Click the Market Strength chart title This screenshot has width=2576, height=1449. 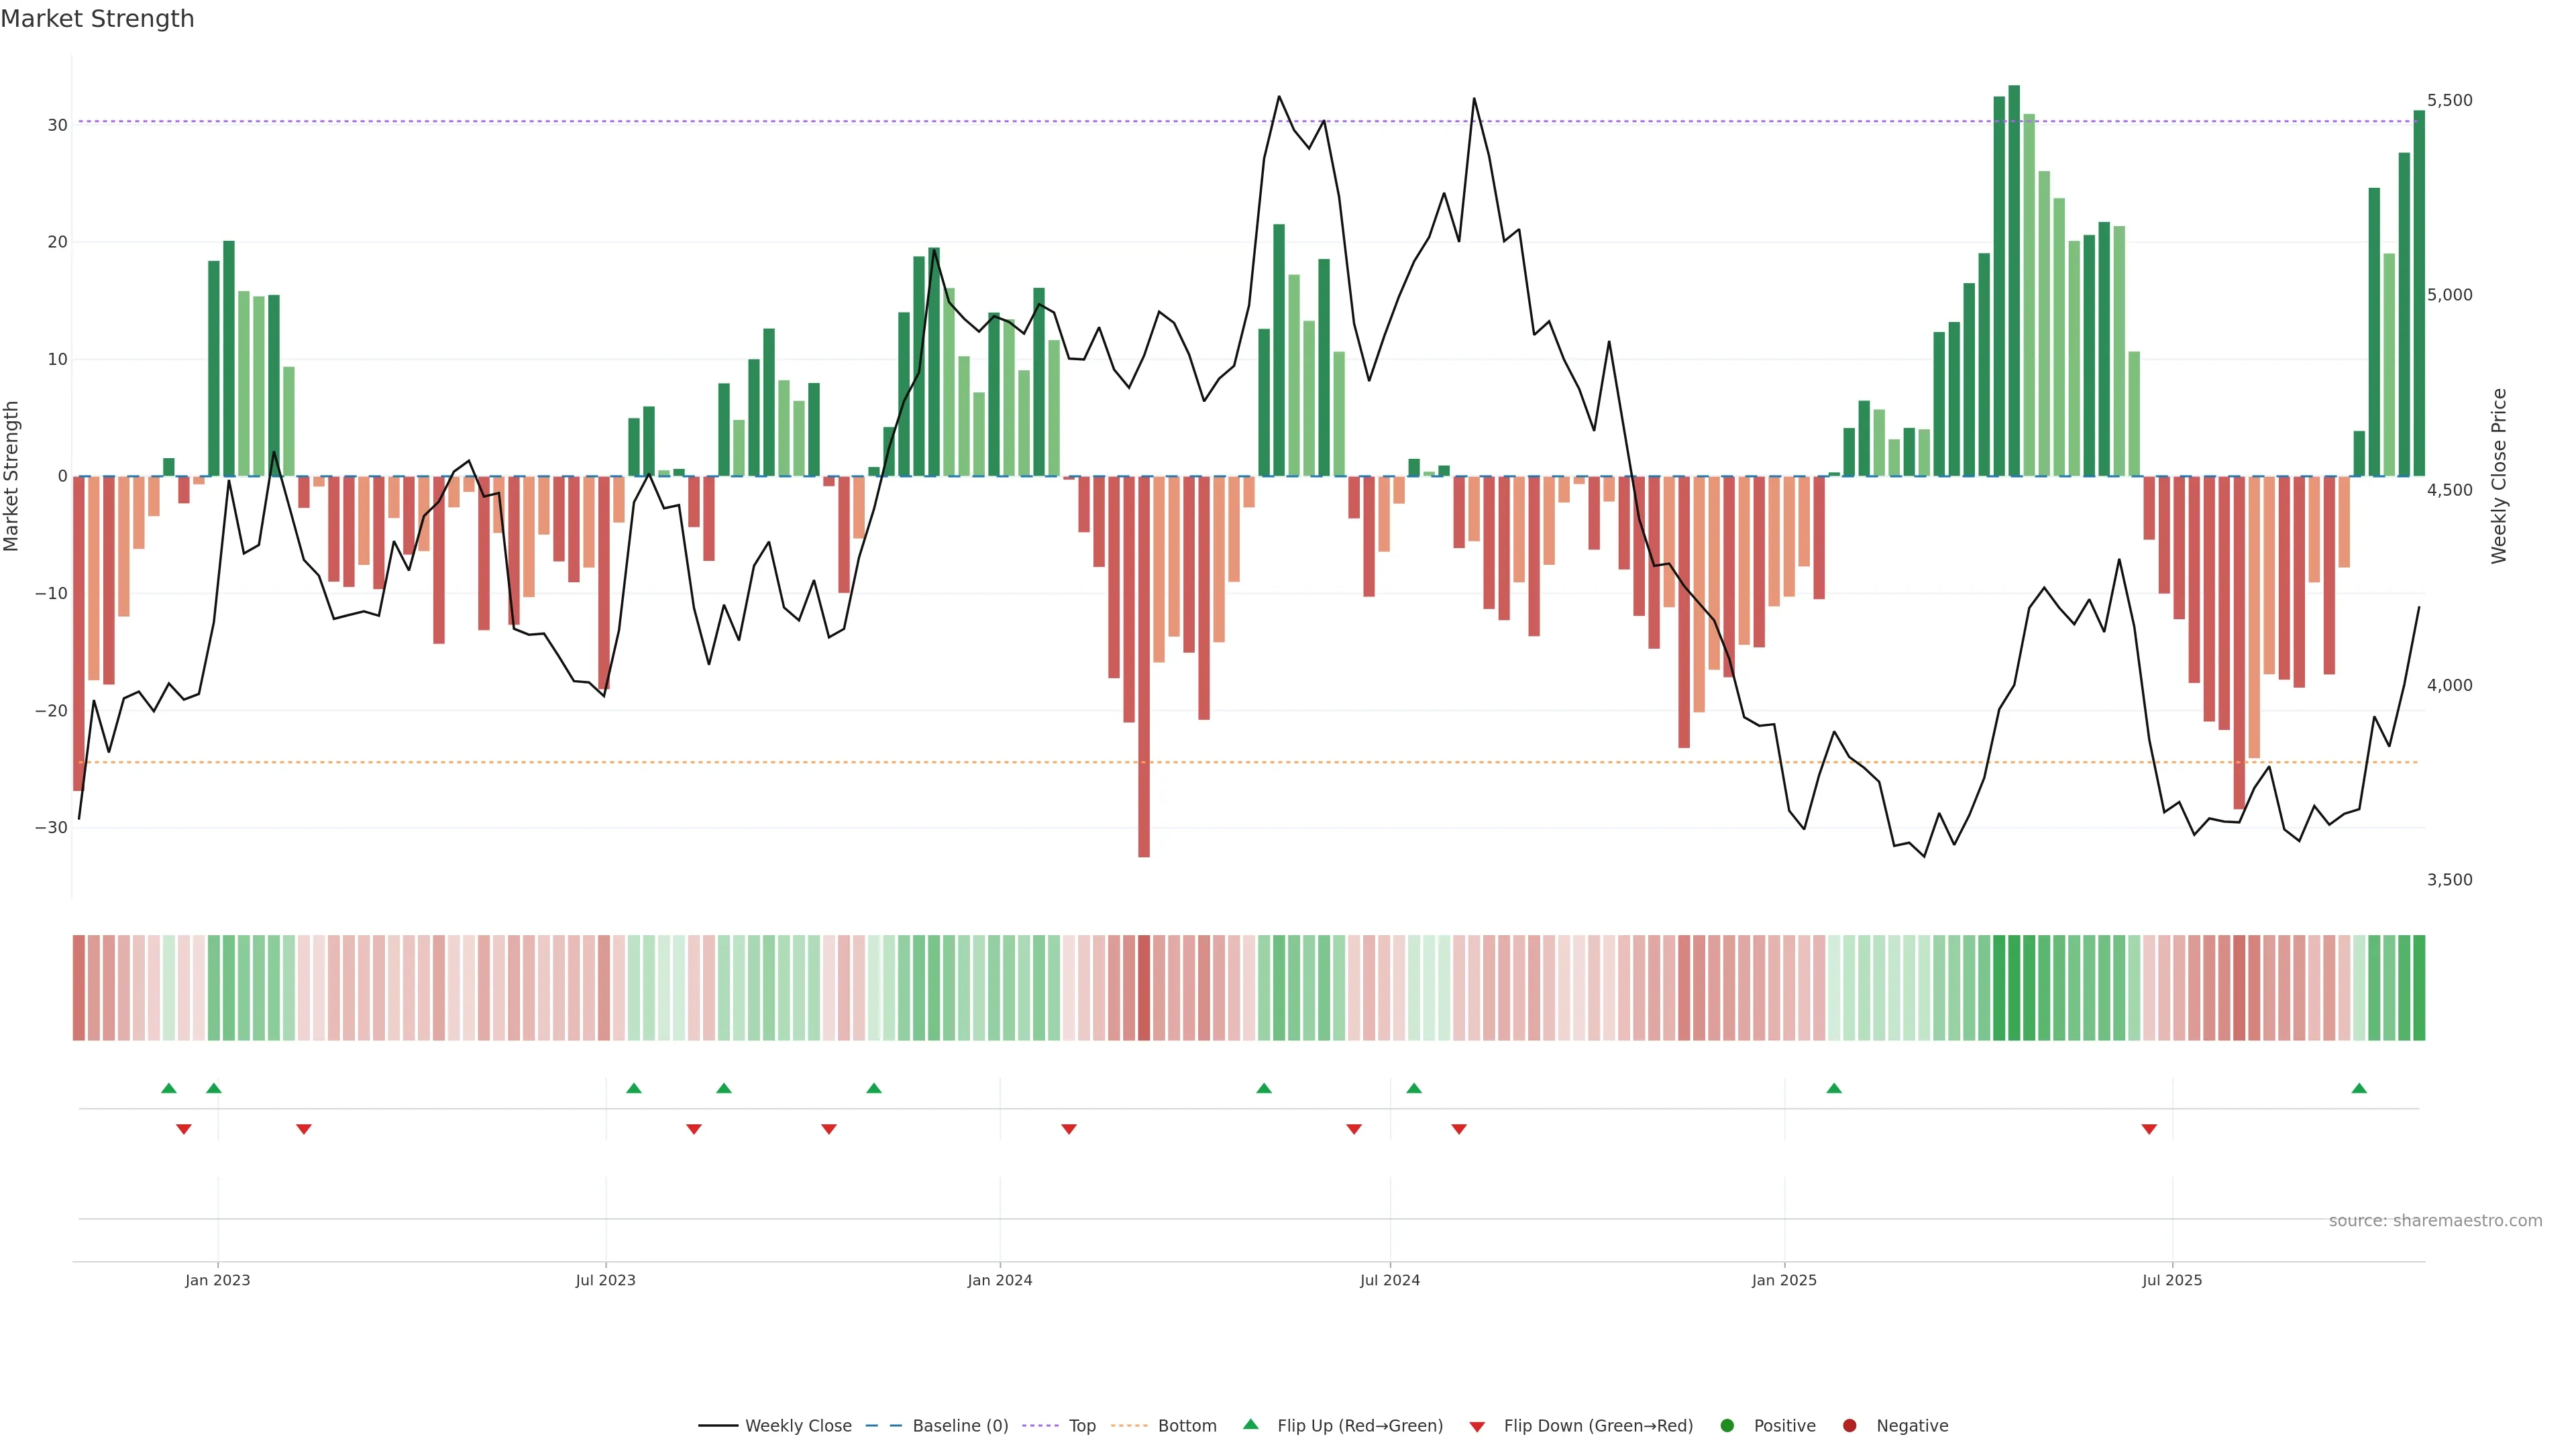97,19
